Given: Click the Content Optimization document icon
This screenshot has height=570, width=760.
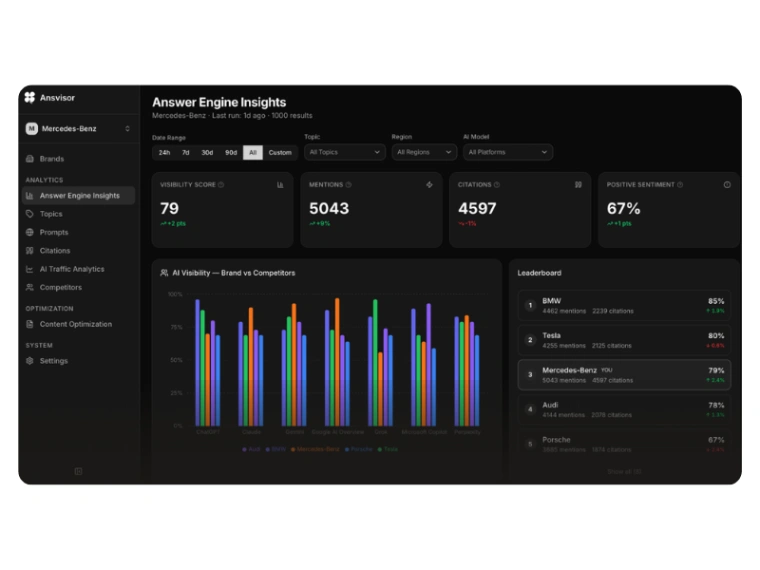Looking at the screenshot, I should pos(30,324).
